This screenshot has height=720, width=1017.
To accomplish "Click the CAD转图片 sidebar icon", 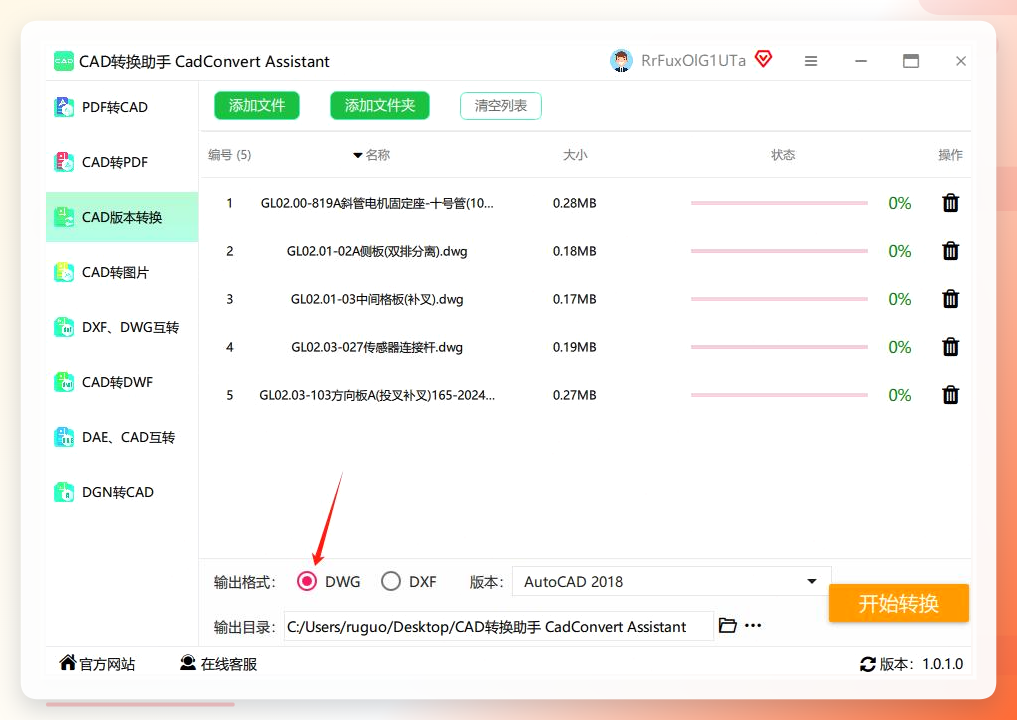I will [x=64, y=272].
